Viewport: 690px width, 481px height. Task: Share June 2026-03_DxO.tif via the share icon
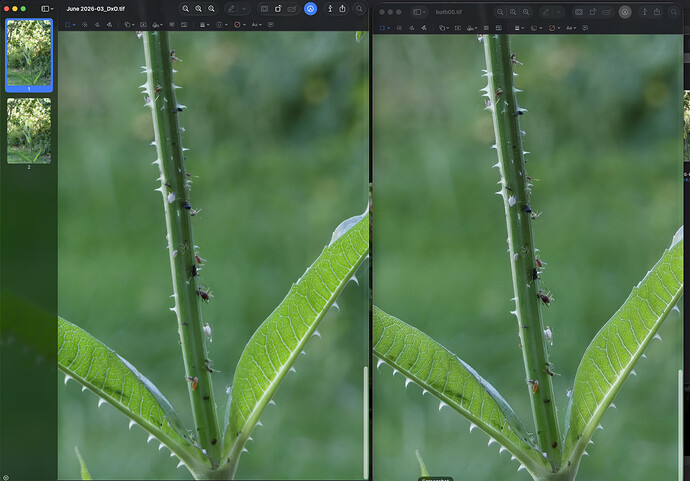pos(342,9)
